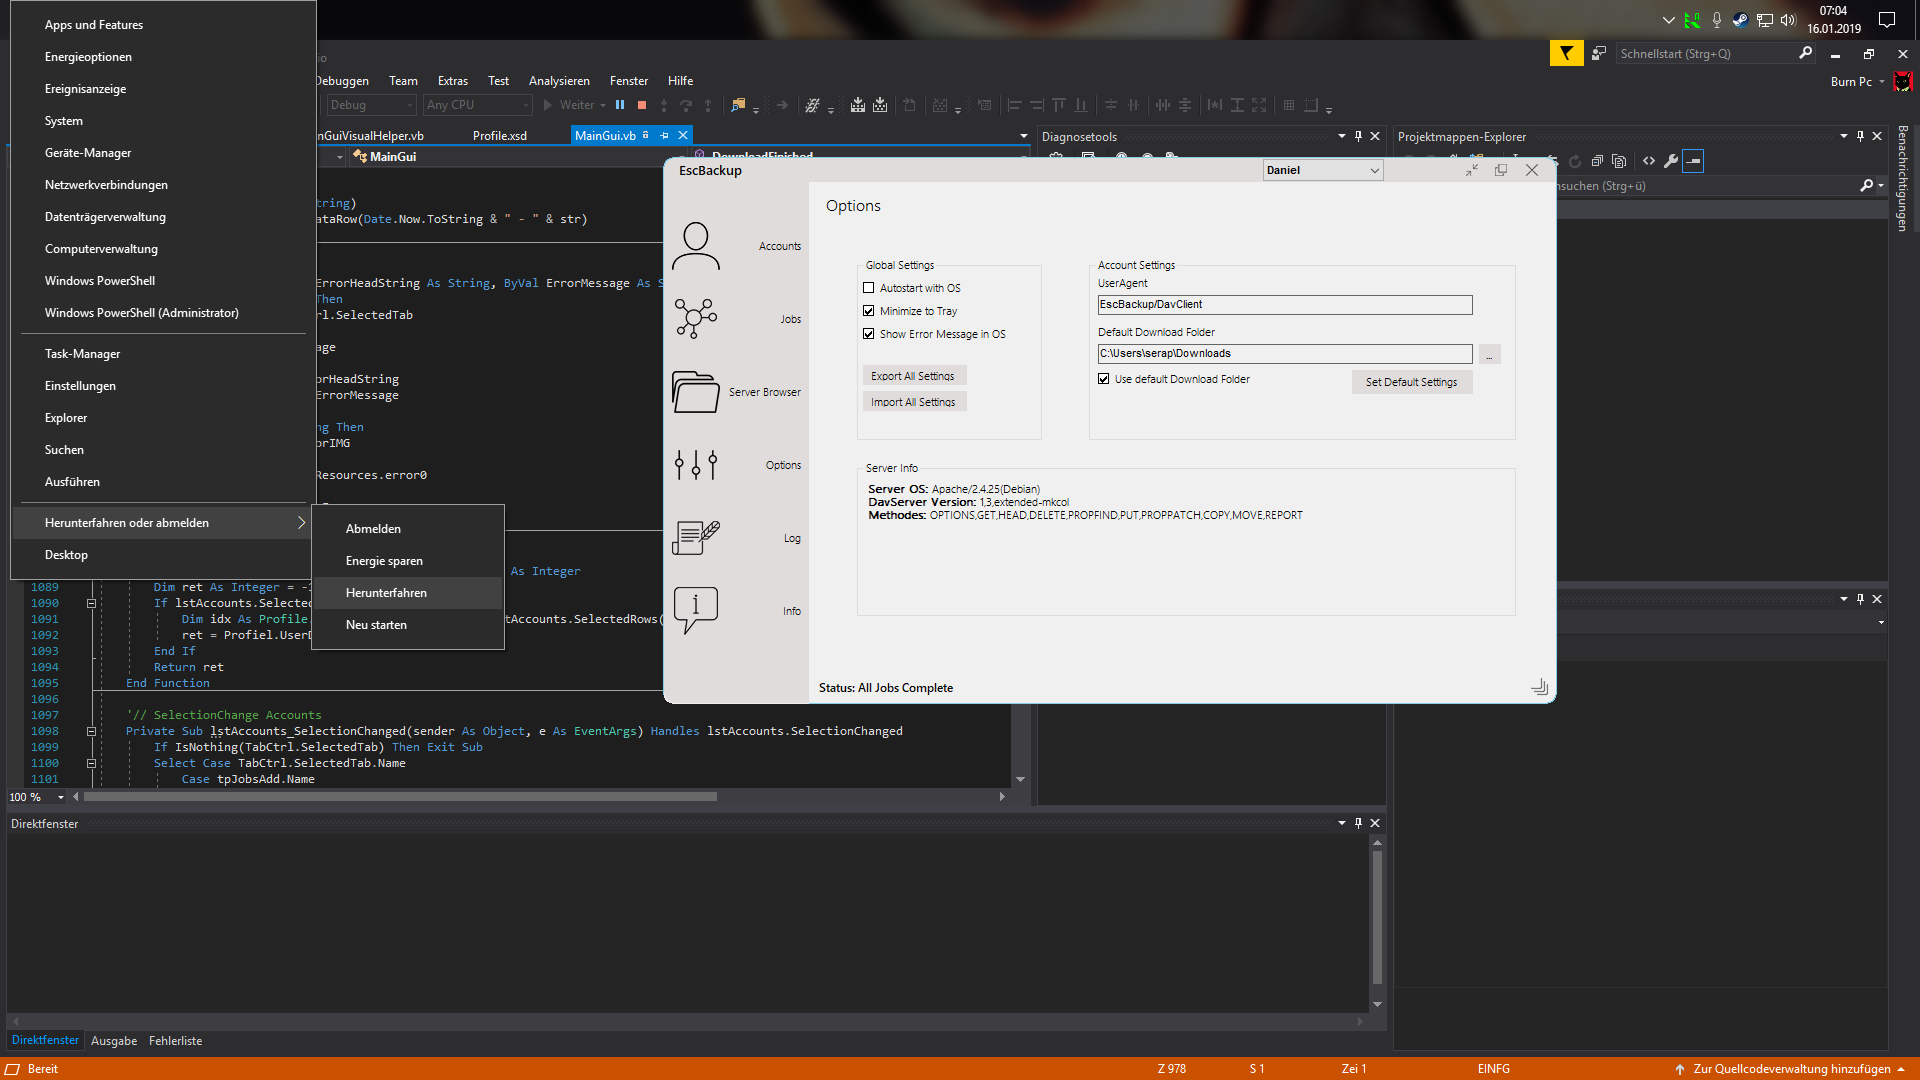Open the Log notepad icon
Screen dimensions: 1920x1080
(x=695, y=538)
